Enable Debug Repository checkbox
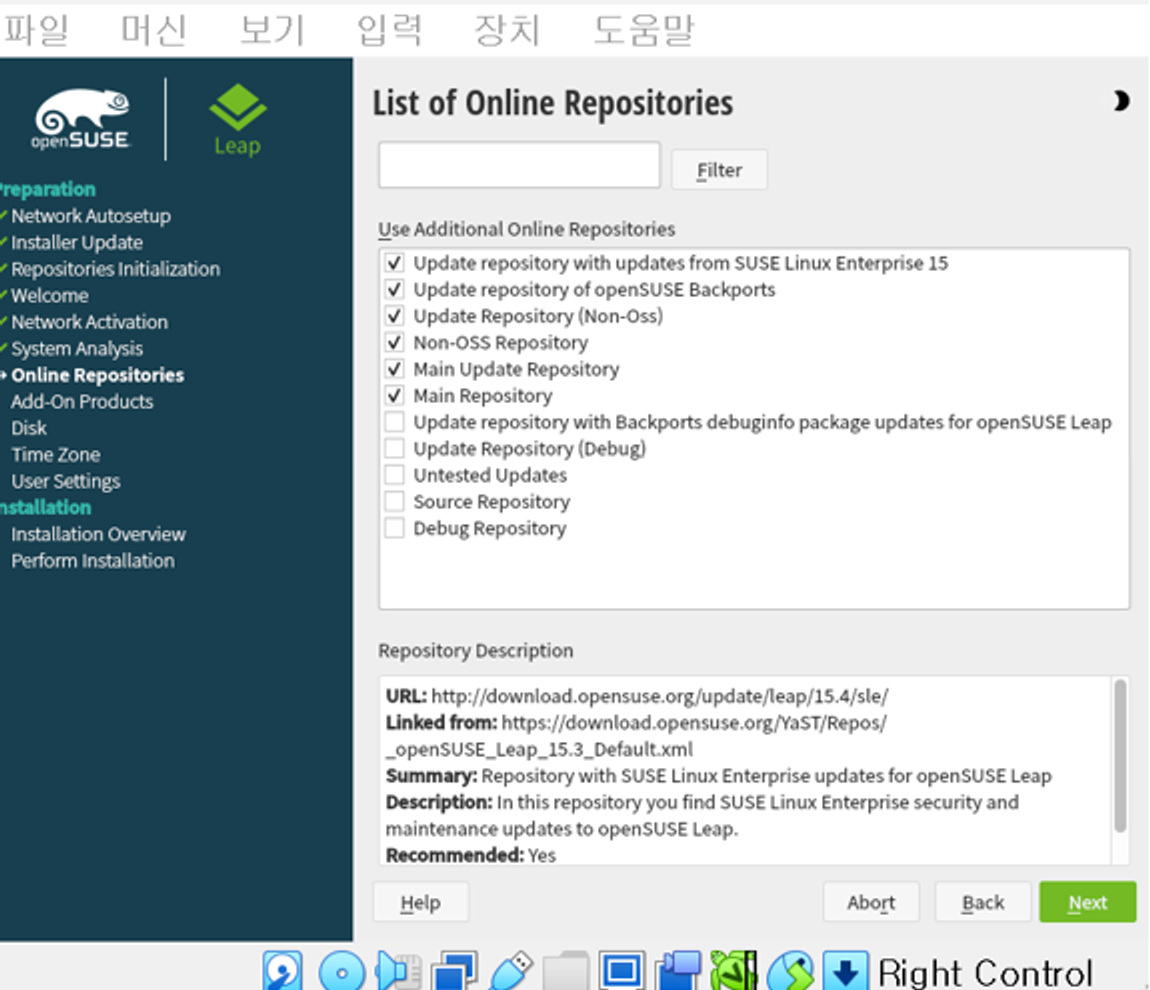The image size is (1150, 990). coord(395,528)
